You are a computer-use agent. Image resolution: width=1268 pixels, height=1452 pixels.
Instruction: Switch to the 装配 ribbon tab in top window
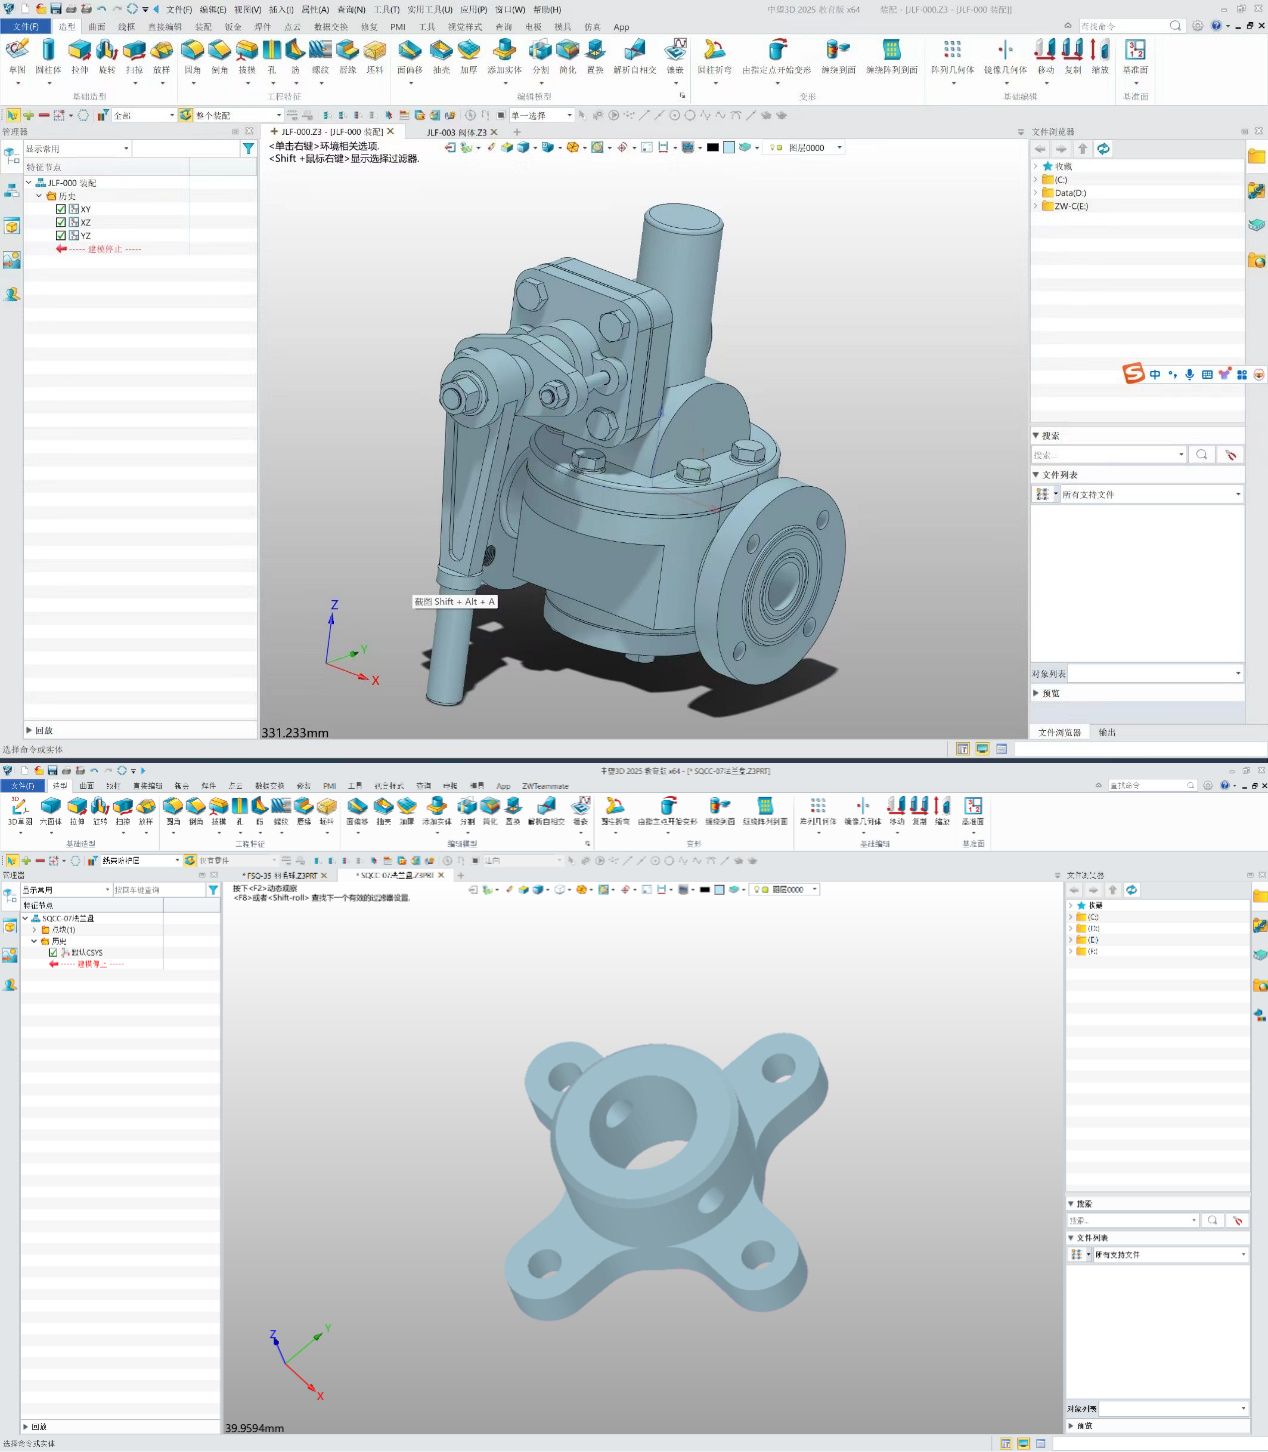point(203,27)
